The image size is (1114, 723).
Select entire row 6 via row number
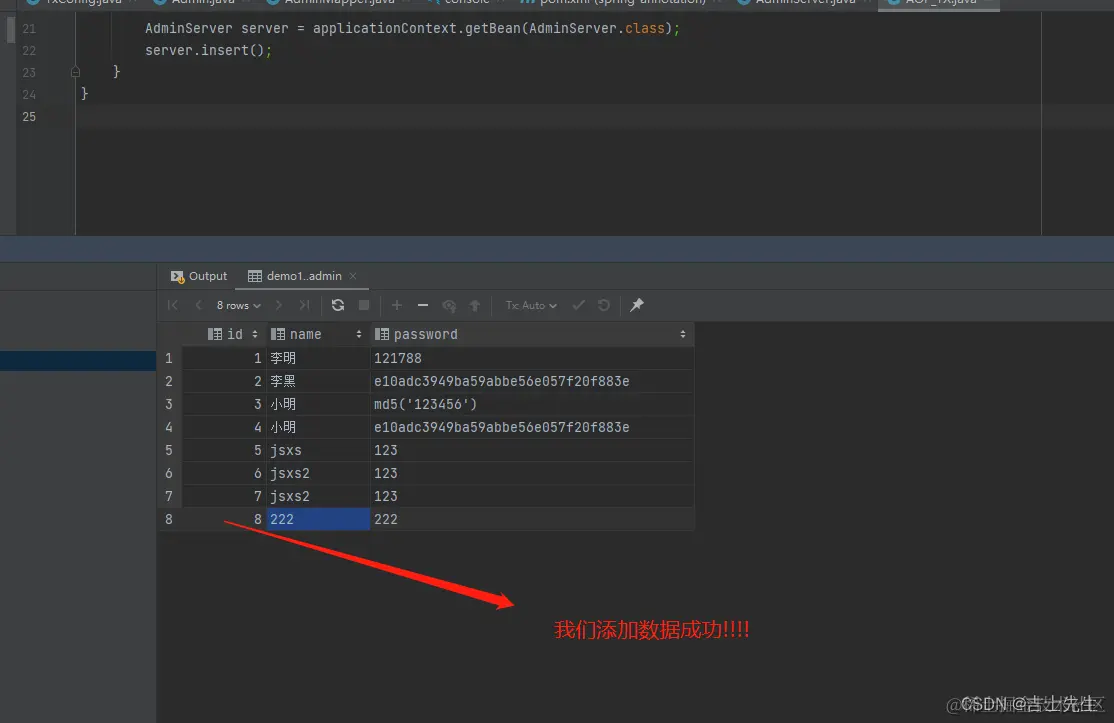tap(169, 473)
